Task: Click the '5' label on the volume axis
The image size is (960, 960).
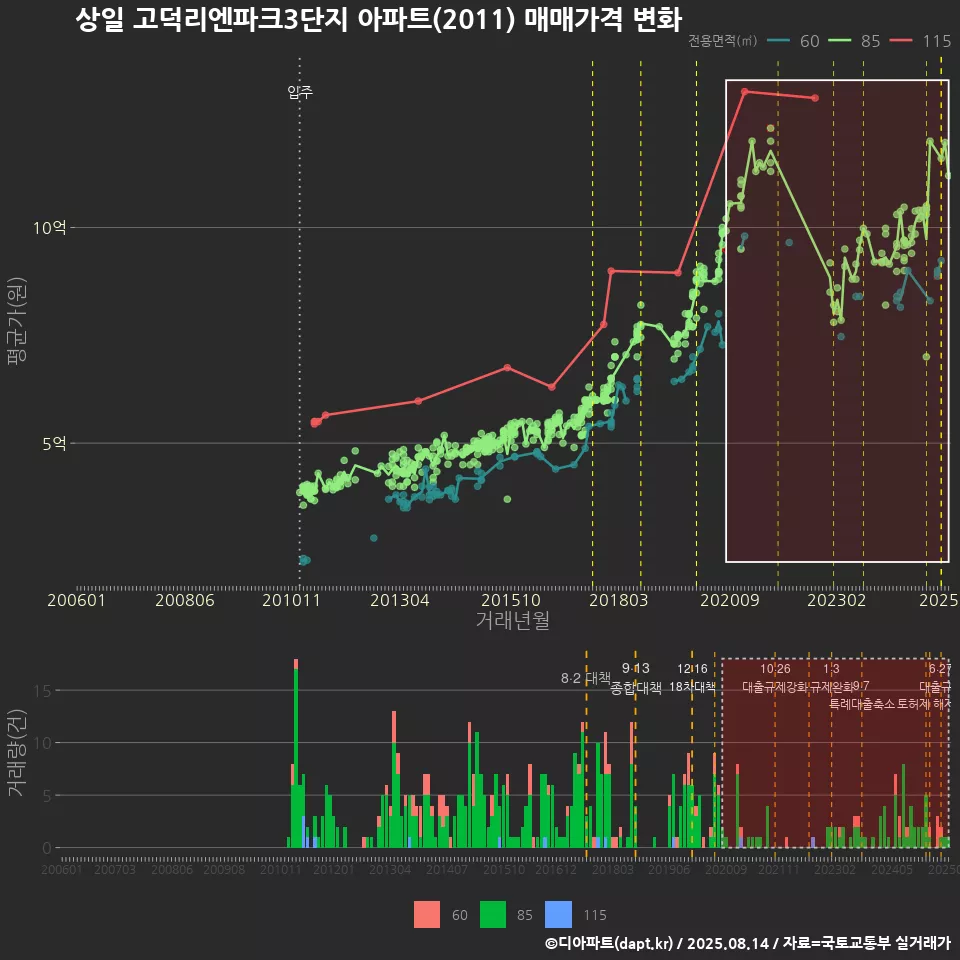Action: click(x=47, y=796)
